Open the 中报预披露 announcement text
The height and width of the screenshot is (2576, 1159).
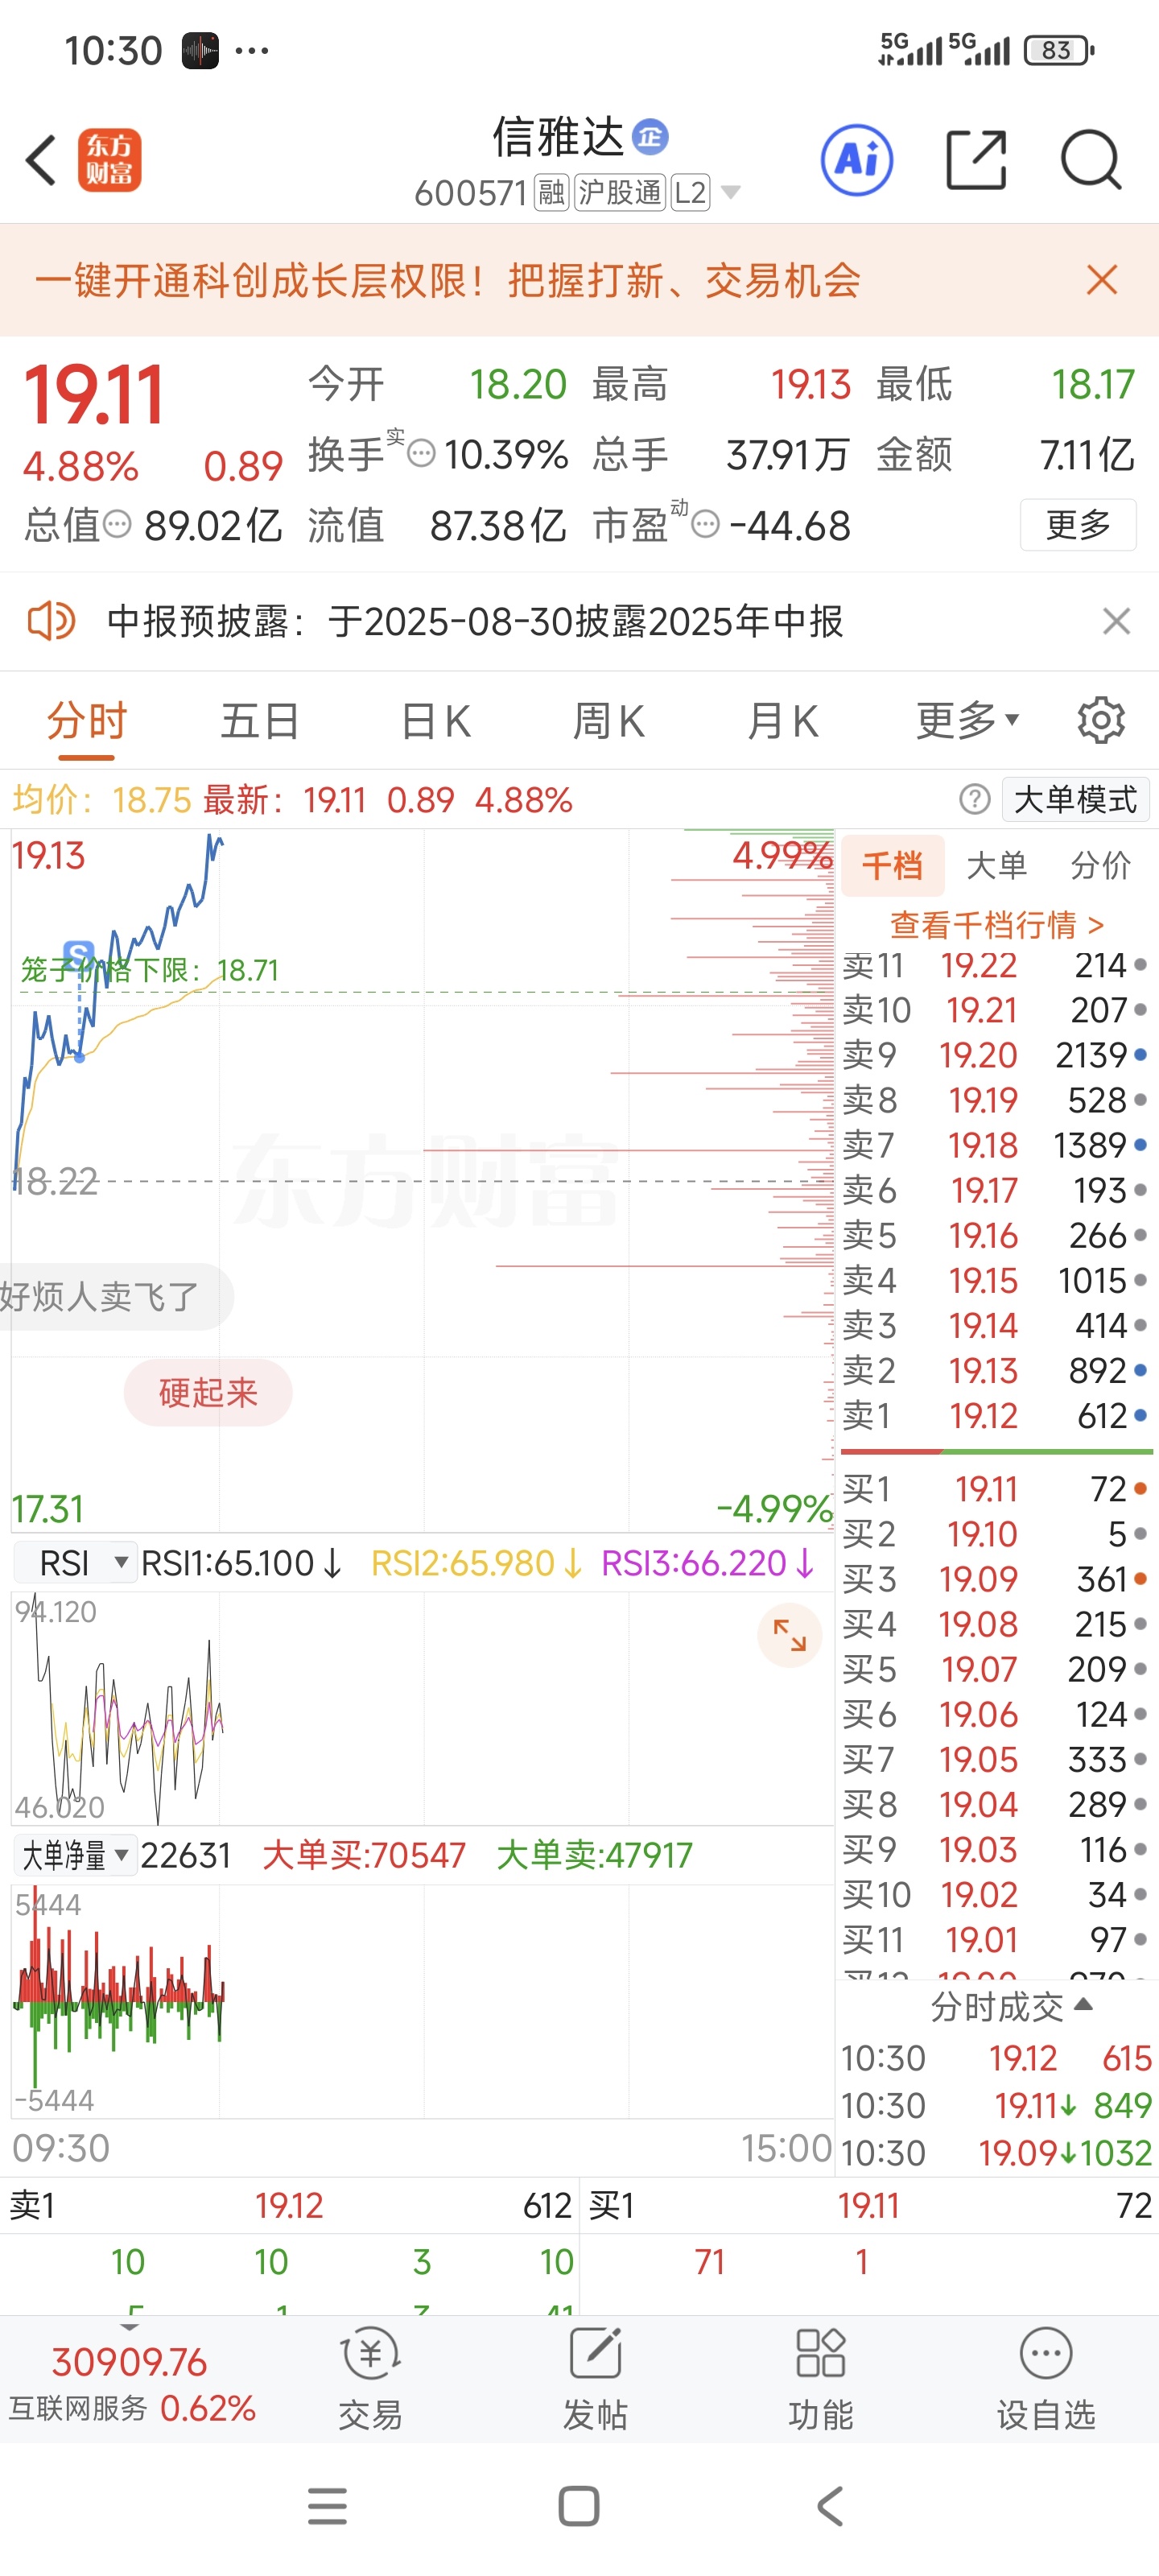(x=475, y=621)
